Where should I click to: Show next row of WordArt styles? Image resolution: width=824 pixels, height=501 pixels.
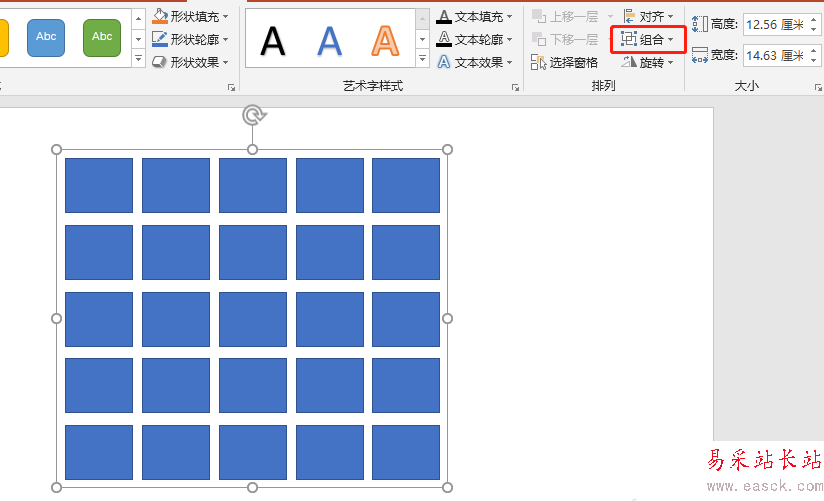click(423, 39)
